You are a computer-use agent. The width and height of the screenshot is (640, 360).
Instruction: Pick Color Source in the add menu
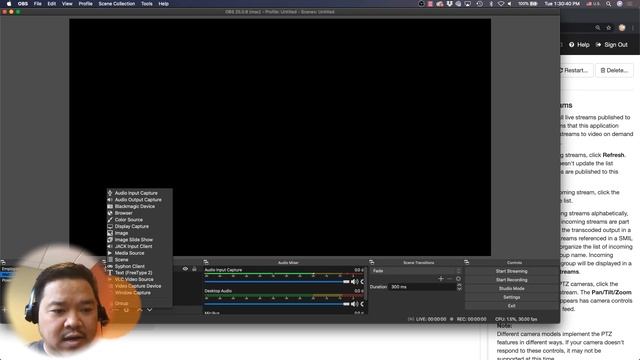pyautogui.click(x=139, y=220)
